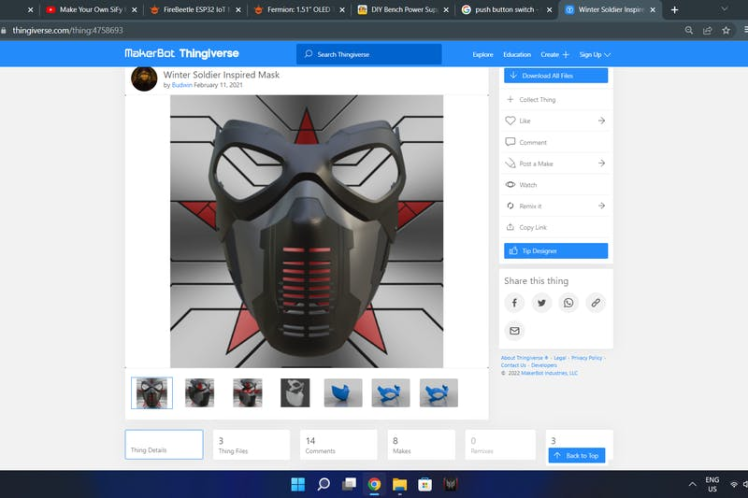
Task: Select the second mask thumbnail
Action: 199,393
